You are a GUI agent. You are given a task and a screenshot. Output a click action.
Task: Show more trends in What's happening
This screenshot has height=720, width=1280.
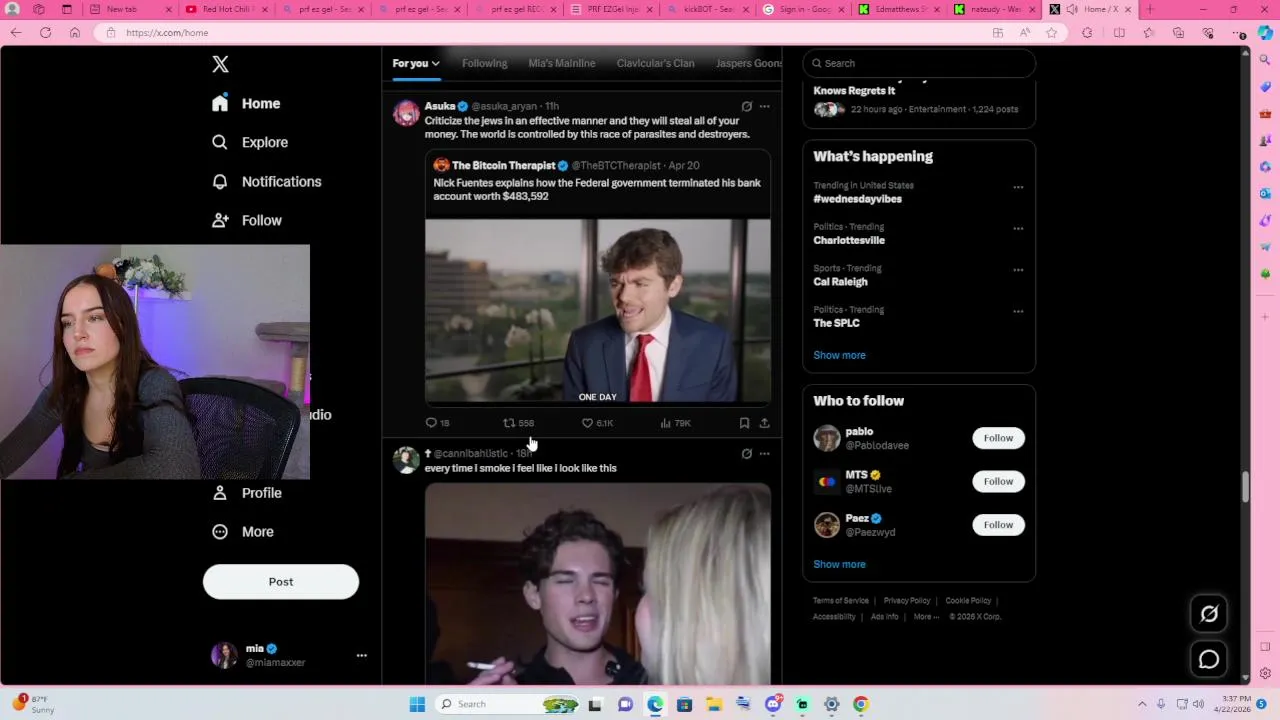[x=839, y=355]
